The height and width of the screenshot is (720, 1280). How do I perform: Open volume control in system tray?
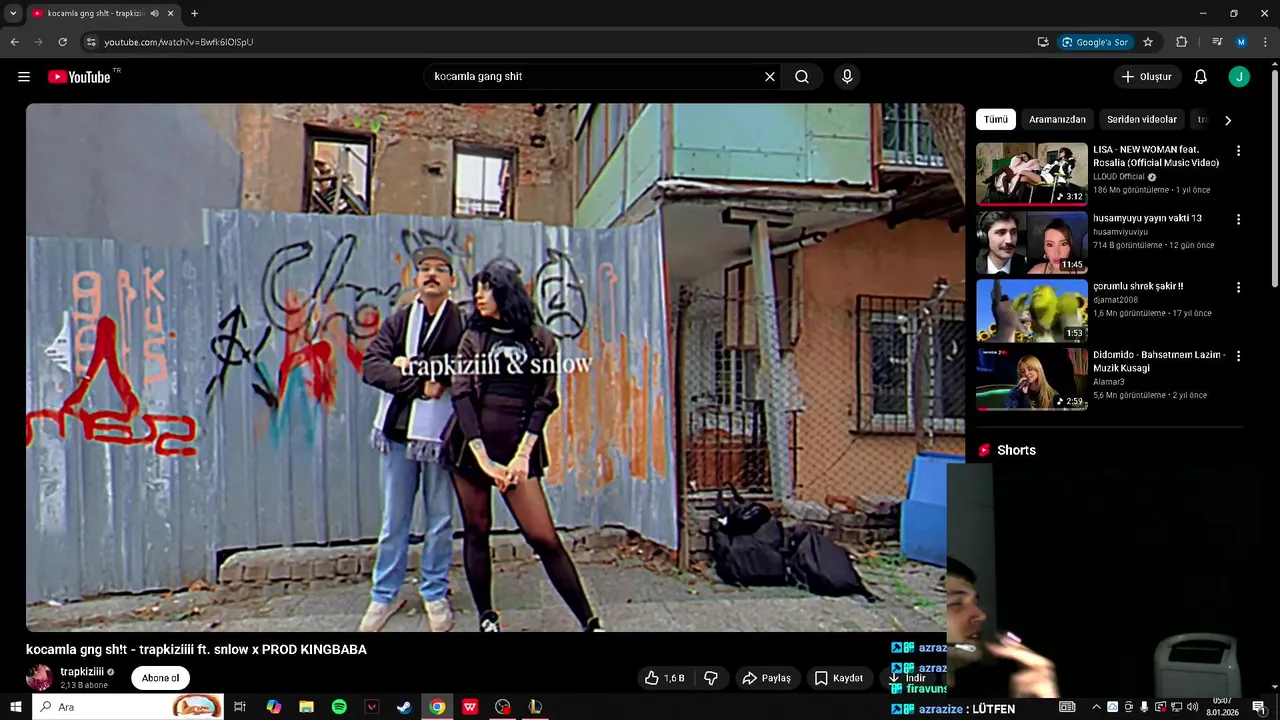click(x=1192, y=707)
